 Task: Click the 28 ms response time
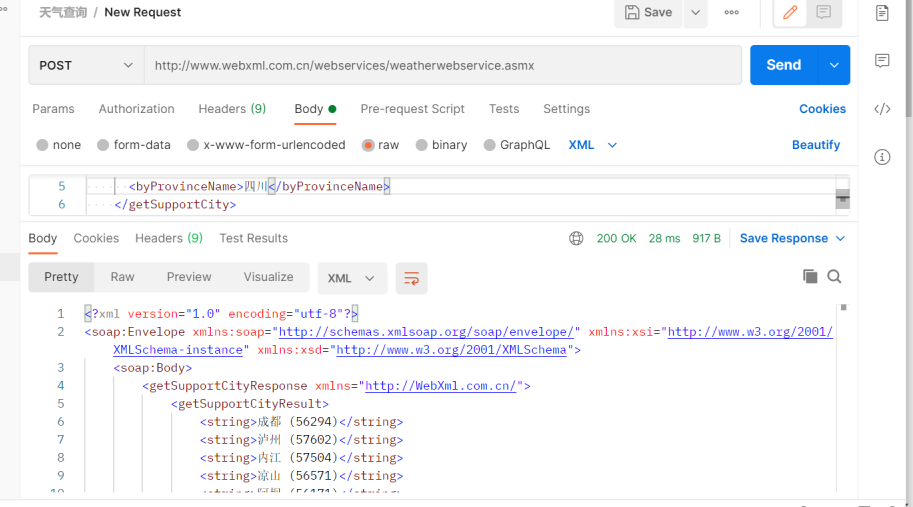(x=664, y=238)
